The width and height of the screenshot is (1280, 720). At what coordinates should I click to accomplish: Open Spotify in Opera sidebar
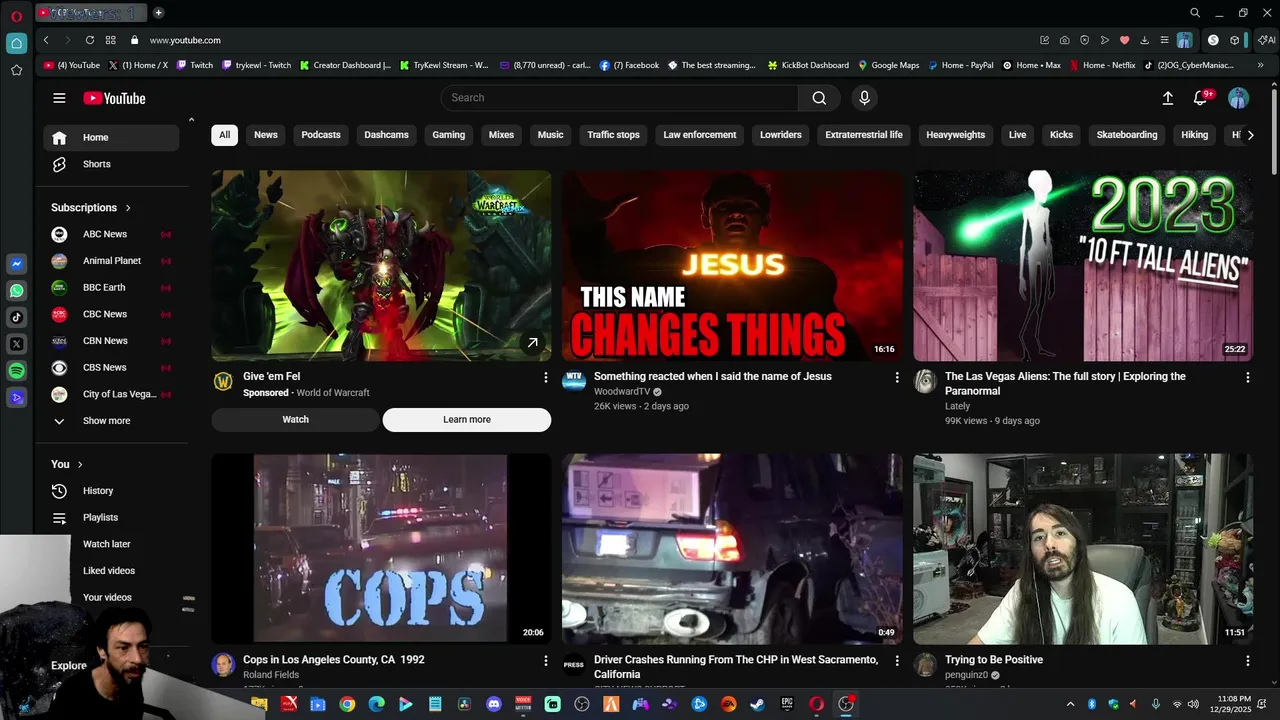[16, 371]
